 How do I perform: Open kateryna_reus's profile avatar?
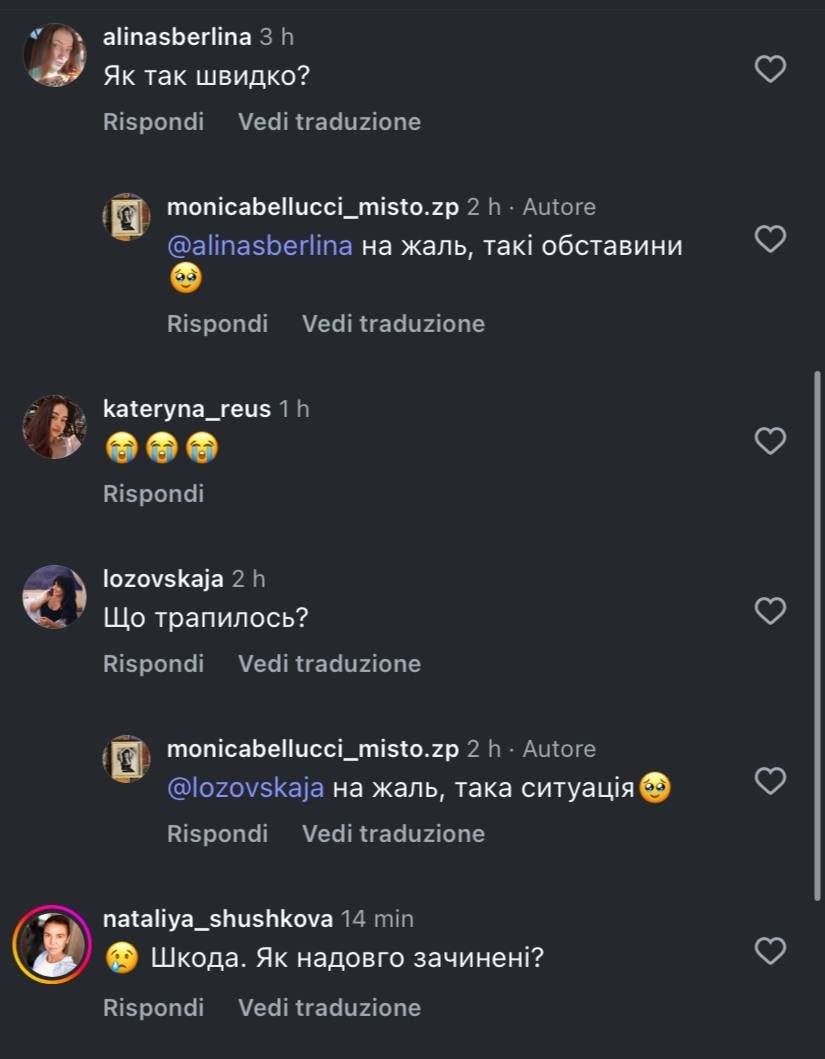[54, 427]
